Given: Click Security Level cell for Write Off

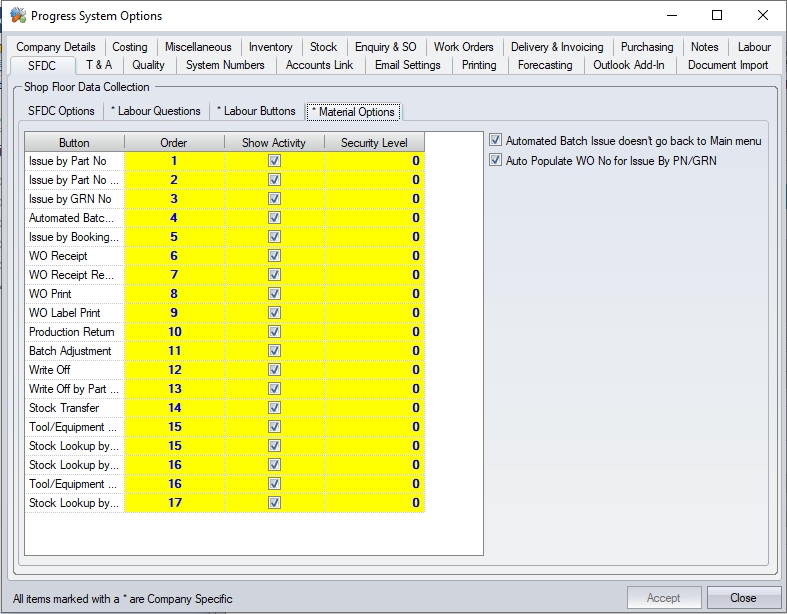Looking at the screenshot, I should [374, 370].
